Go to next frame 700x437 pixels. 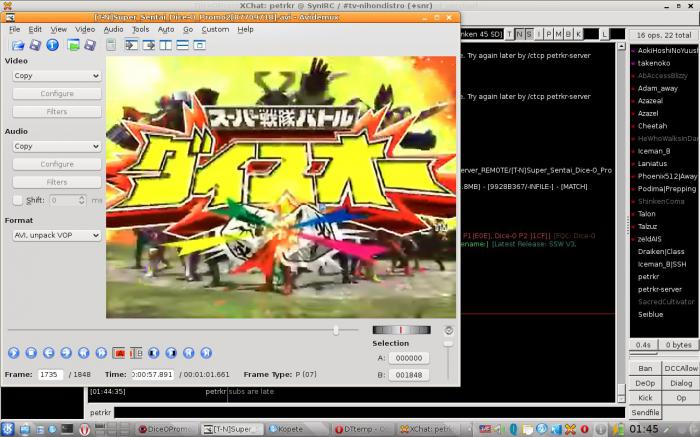(x=66, y=353)
